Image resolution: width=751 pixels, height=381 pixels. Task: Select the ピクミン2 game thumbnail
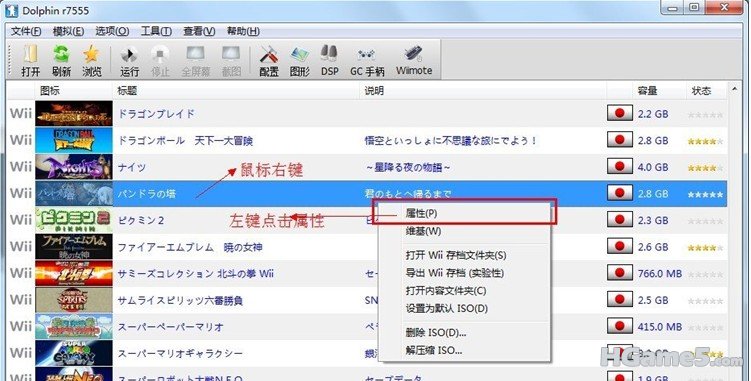click(x=74, y=220)
